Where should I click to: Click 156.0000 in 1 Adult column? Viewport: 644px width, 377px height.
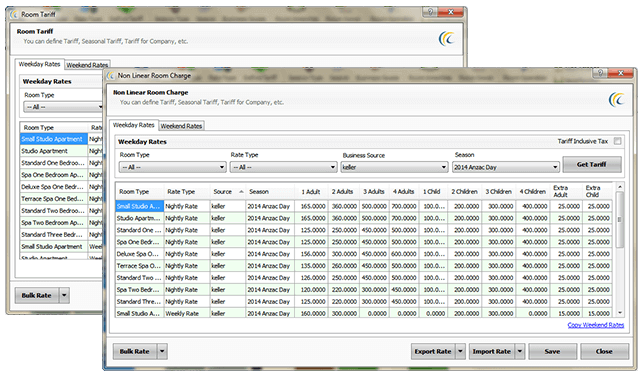(x=311, y=254)
